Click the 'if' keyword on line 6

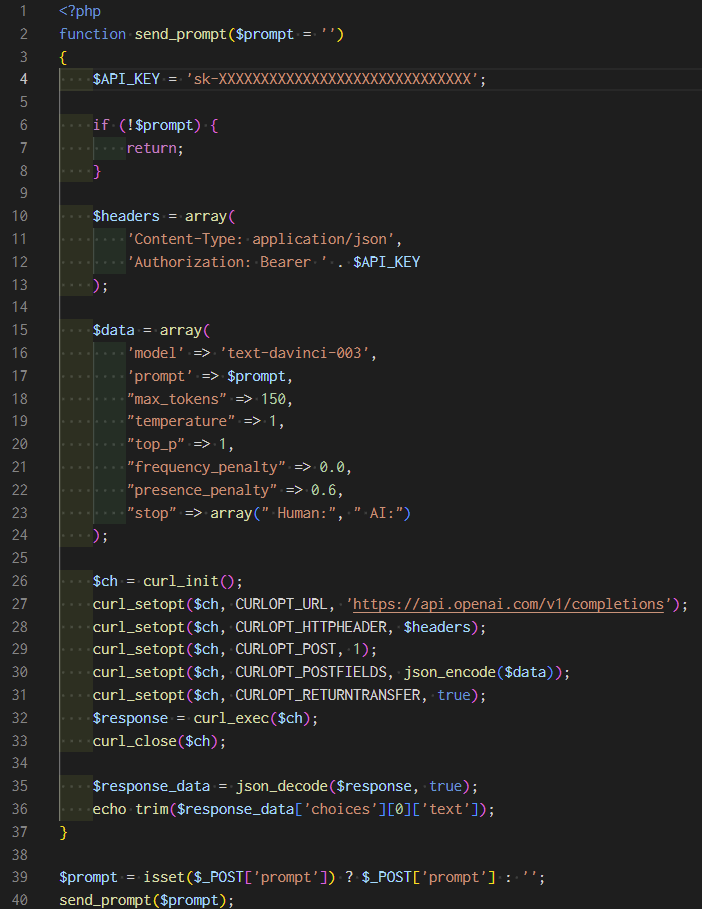tap(101, 125)
